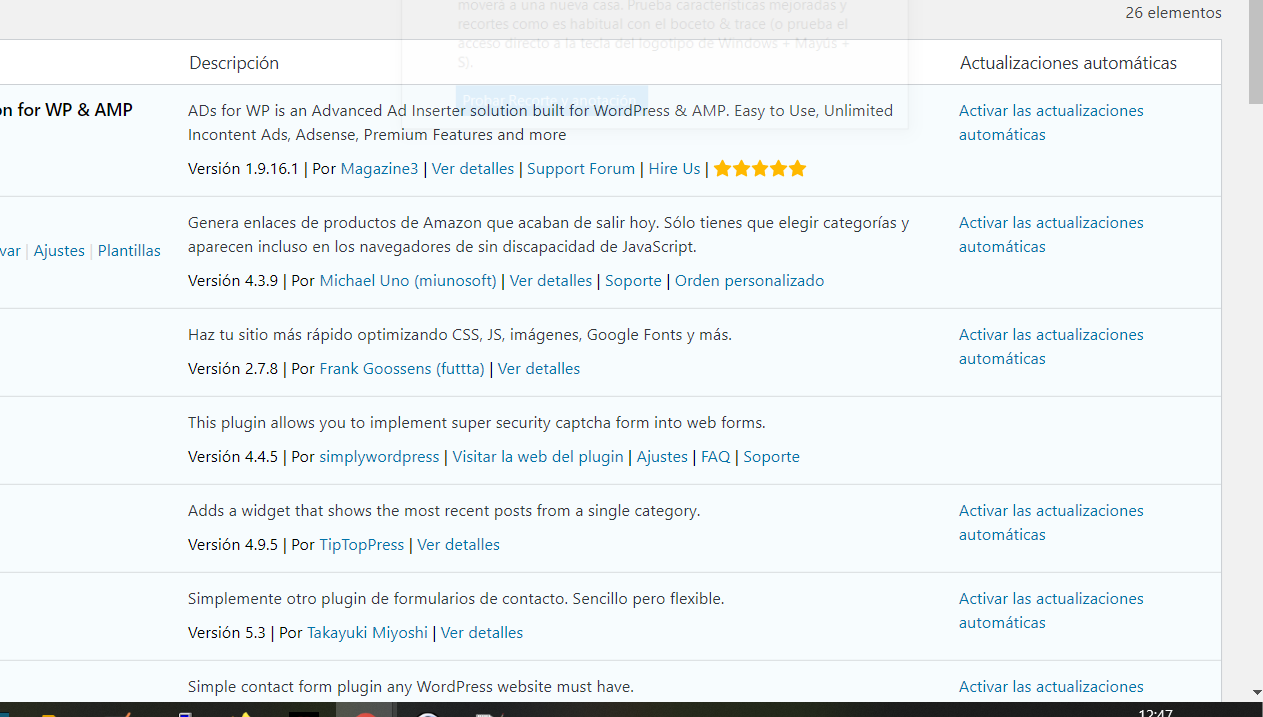Click the Orden personalizado link
The height and width of the screenshot is (717, 1263).
[749, 281]
